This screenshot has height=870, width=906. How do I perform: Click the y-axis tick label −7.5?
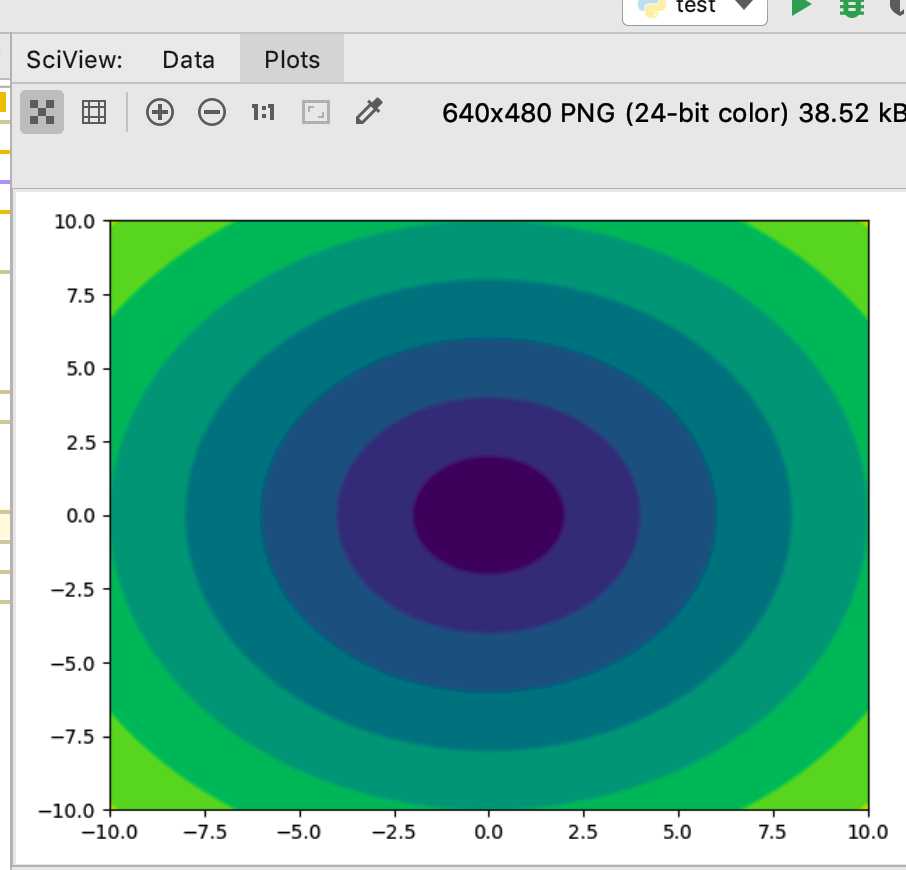pos(73,737)
